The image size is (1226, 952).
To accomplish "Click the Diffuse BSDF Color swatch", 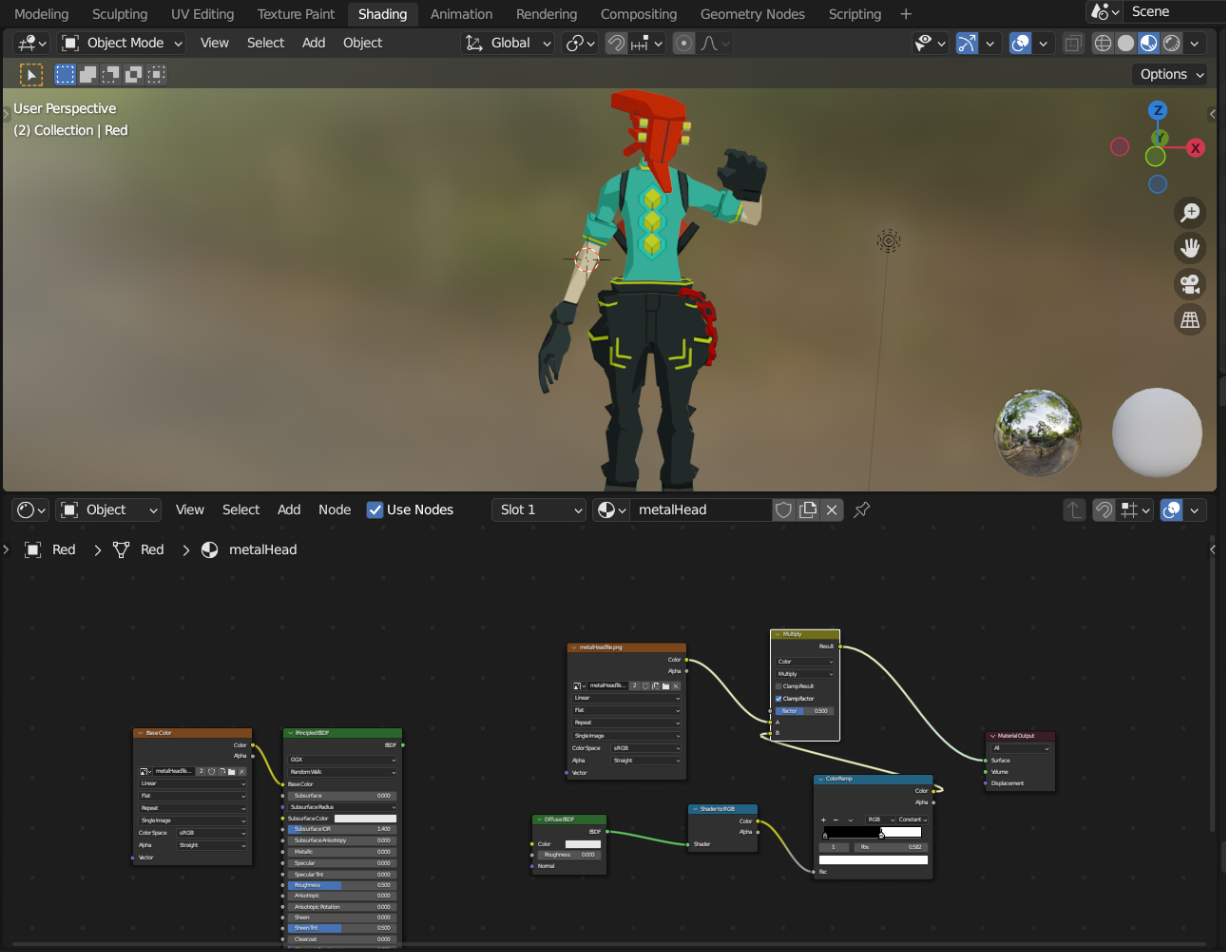I will (x=582, y=844).
